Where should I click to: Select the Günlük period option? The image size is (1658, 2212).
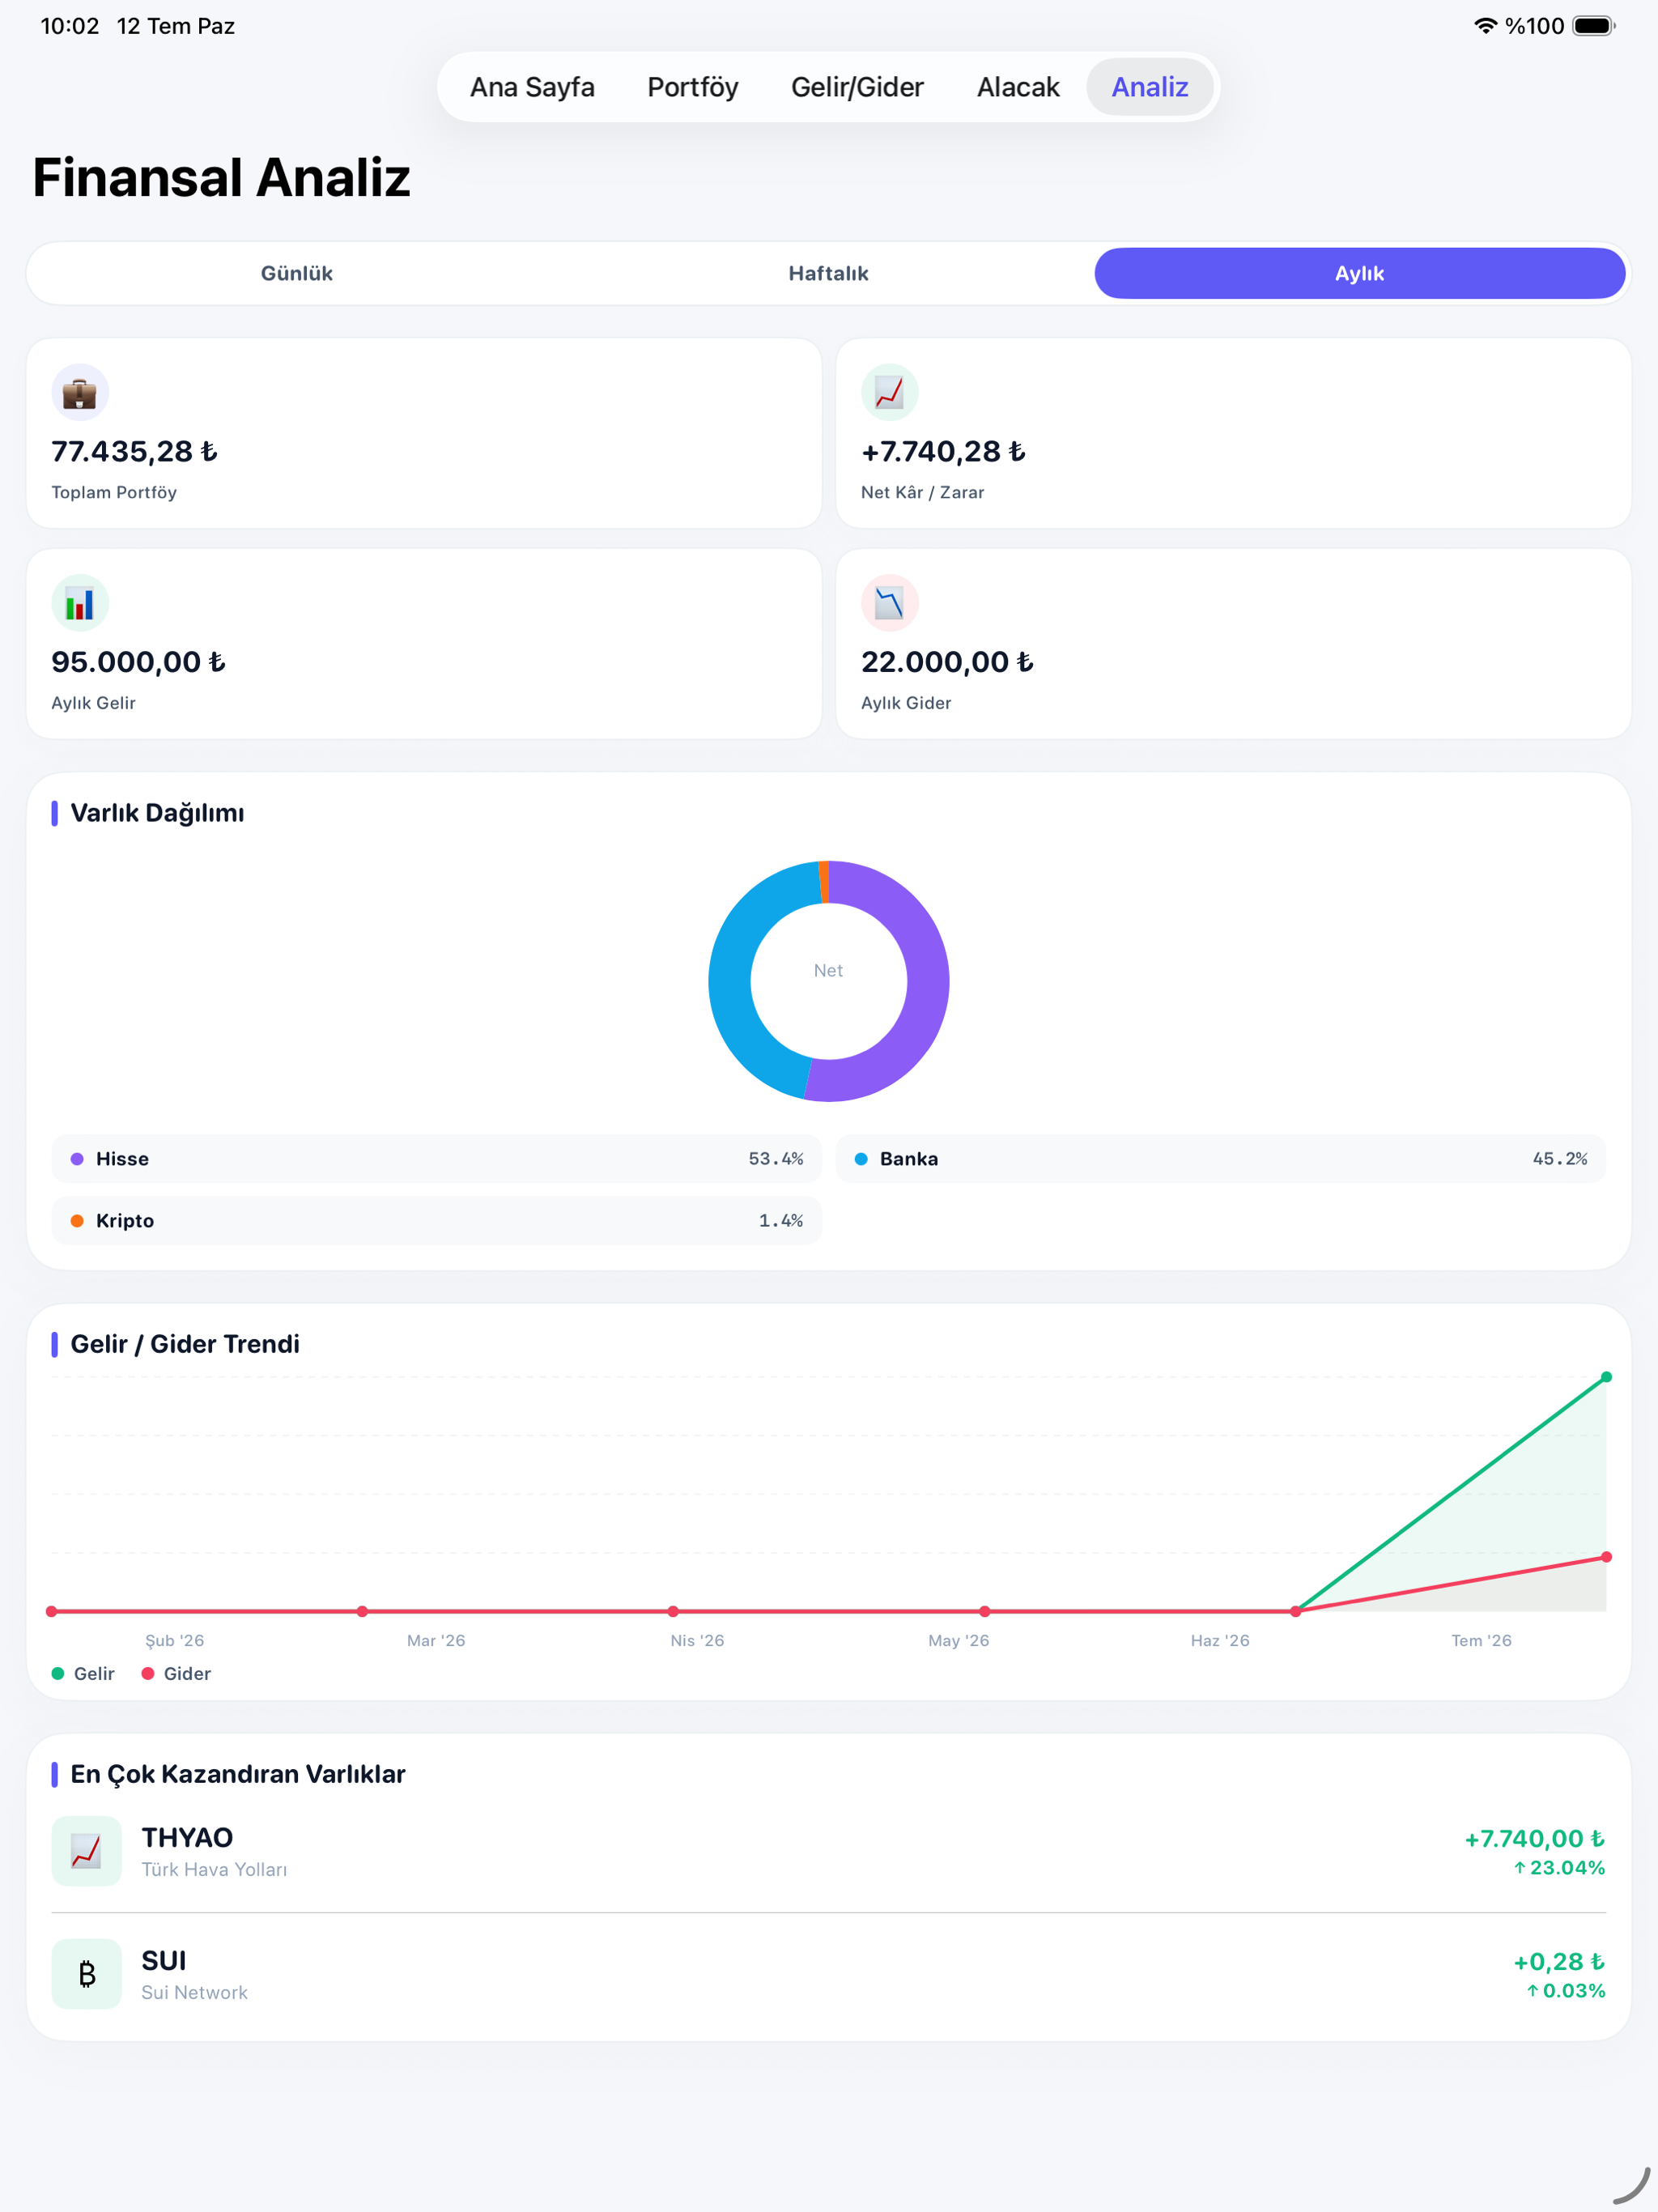[x=297, y=273]
